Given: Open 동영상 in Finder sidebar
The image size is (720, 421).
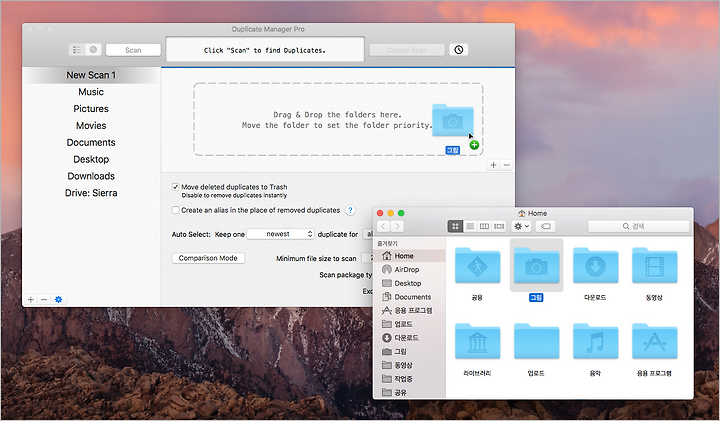Looking at the screenshot, I should coord(409,365).
